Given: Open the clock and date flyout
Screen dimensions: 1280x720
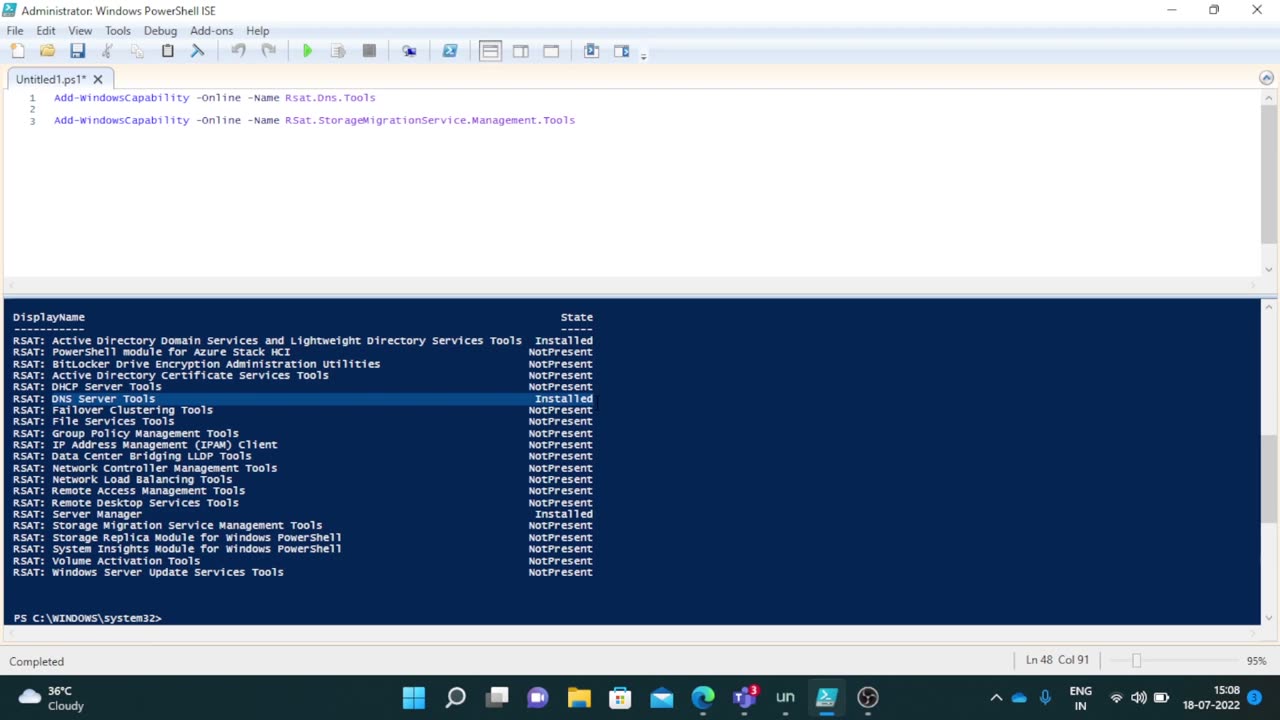Looking at the screenshot, I should pyautogui.click(x=1211, y=697).
